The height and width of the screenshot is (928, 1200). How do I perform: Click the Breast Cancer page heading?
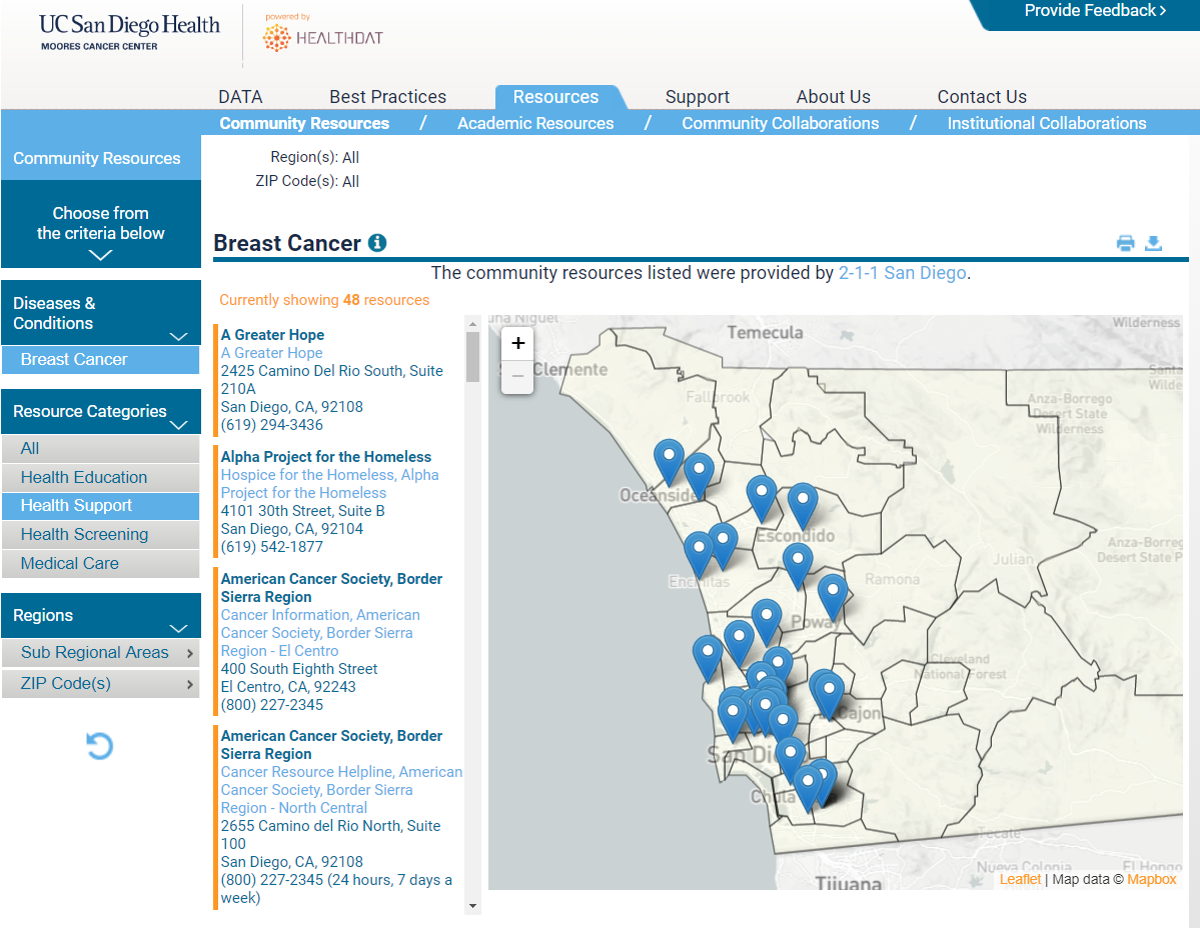pyautogui.click(x=287, y=243)
